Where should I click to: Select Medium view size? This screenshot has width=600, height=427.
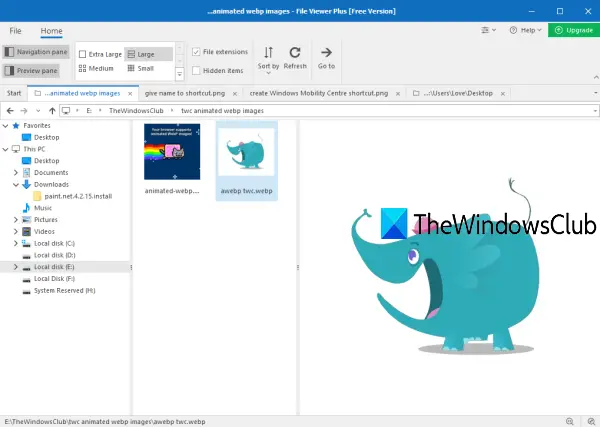pos(96,68)
